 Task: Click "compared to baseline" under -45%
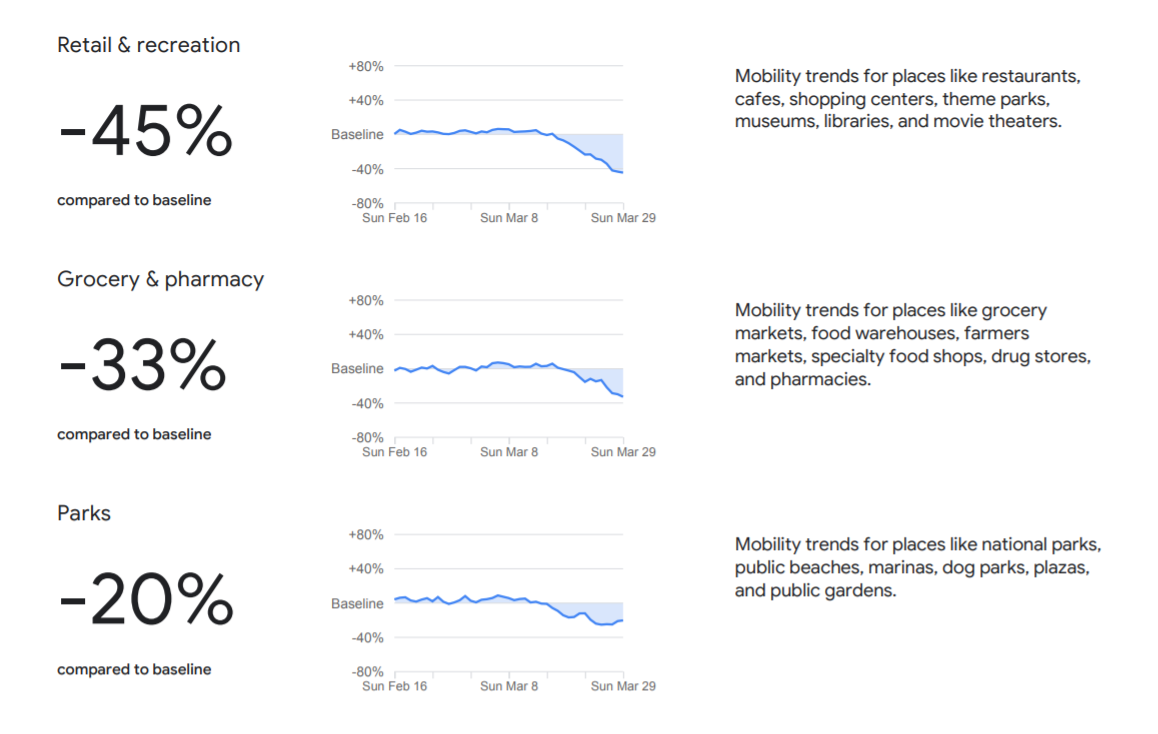(x=134, y=200)
